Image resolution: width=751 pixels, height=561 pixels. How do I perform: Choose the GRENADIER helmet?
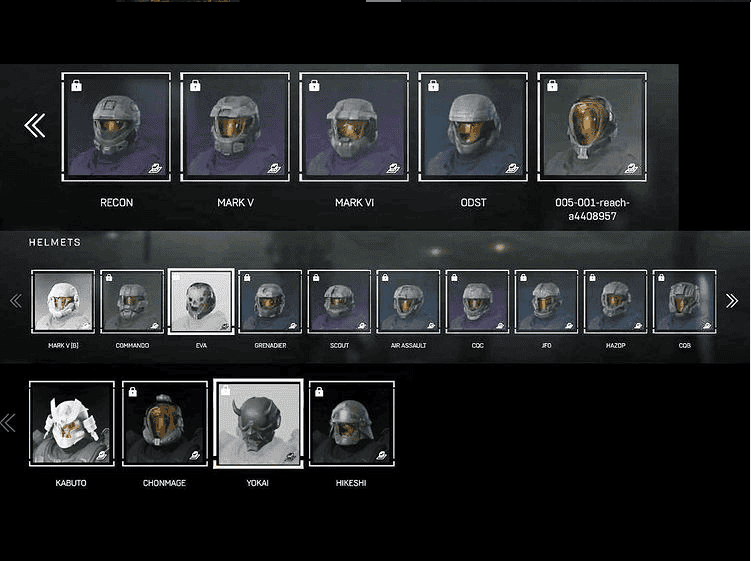[x=270, y=301]
